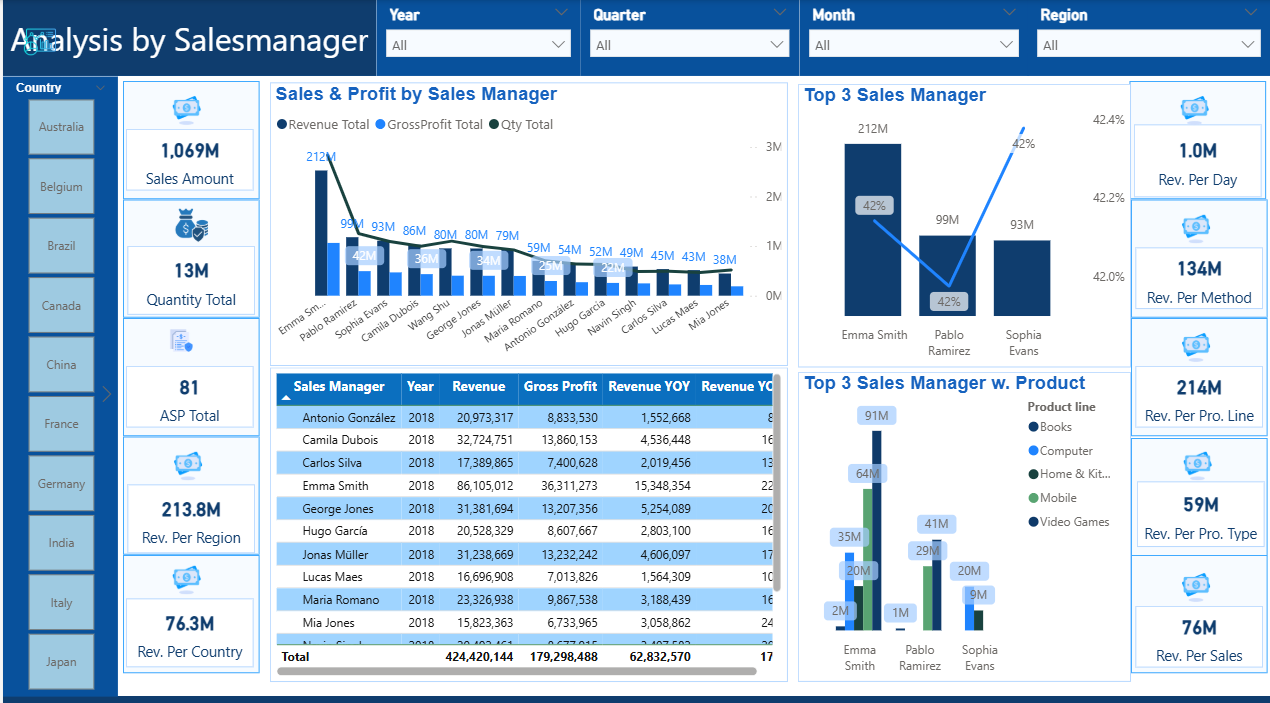This screenshot has height=703, width=1270.
Task: Click the cash icon above Rev. Per Method
Action: 1196,228
